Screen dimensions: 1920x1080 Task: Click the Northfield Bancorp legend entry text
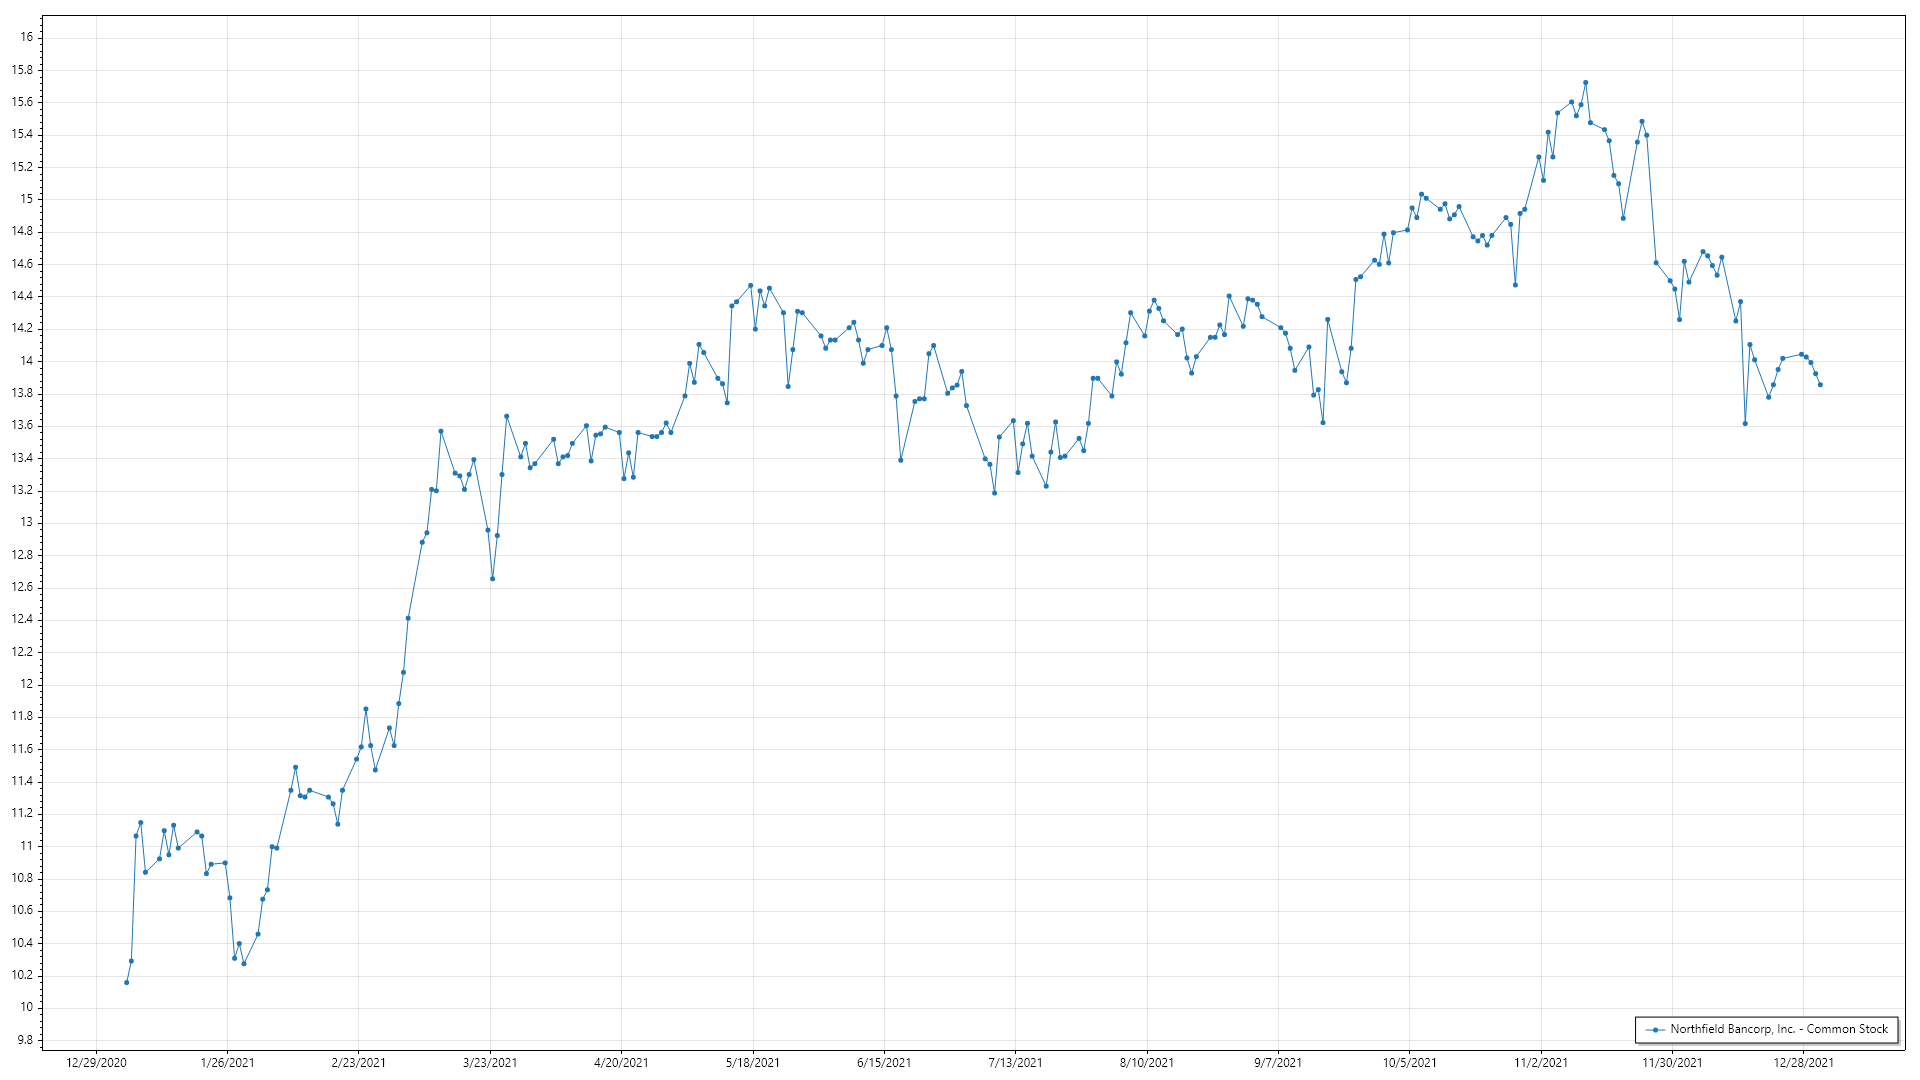tap(1778, 1029)
